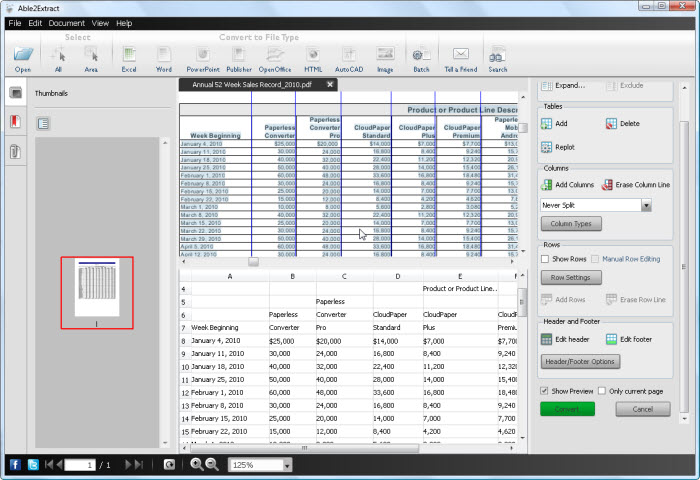700x480 pixels.
Task: Open the Help menu
Action: click(124, 23)
